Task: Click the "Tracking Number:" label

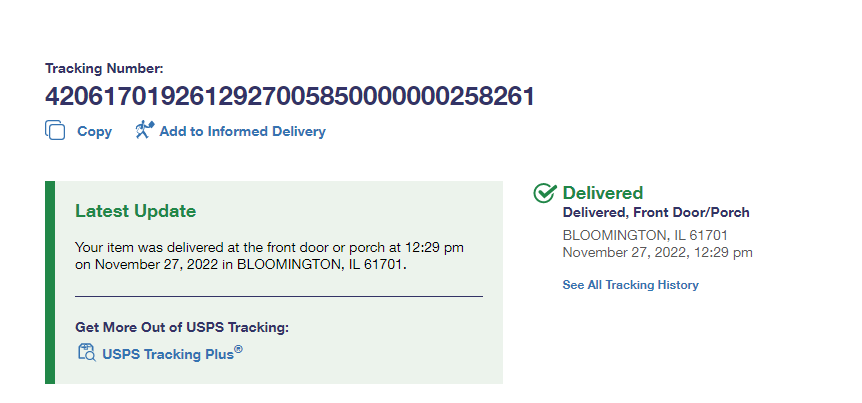Action: [104, 69]
